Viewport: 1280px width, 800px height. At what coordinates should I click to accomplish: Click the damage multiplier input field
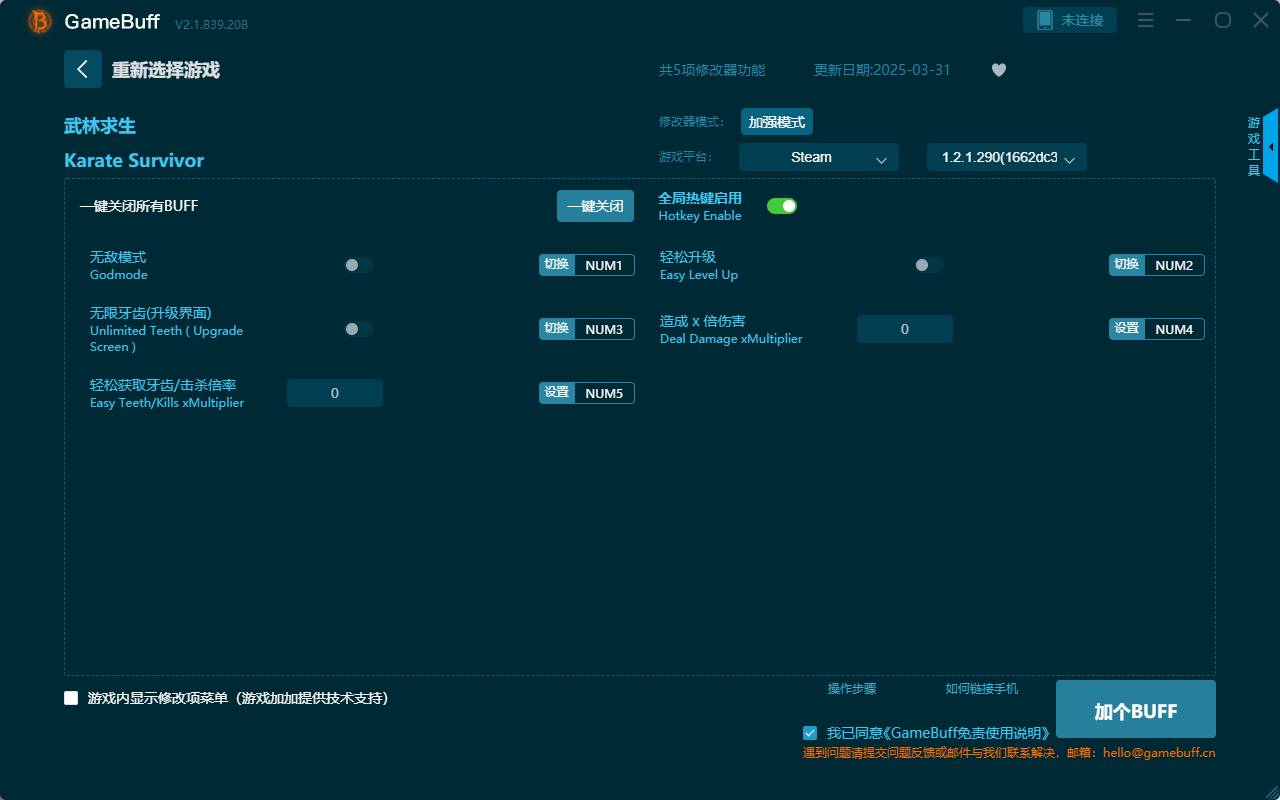904,328
